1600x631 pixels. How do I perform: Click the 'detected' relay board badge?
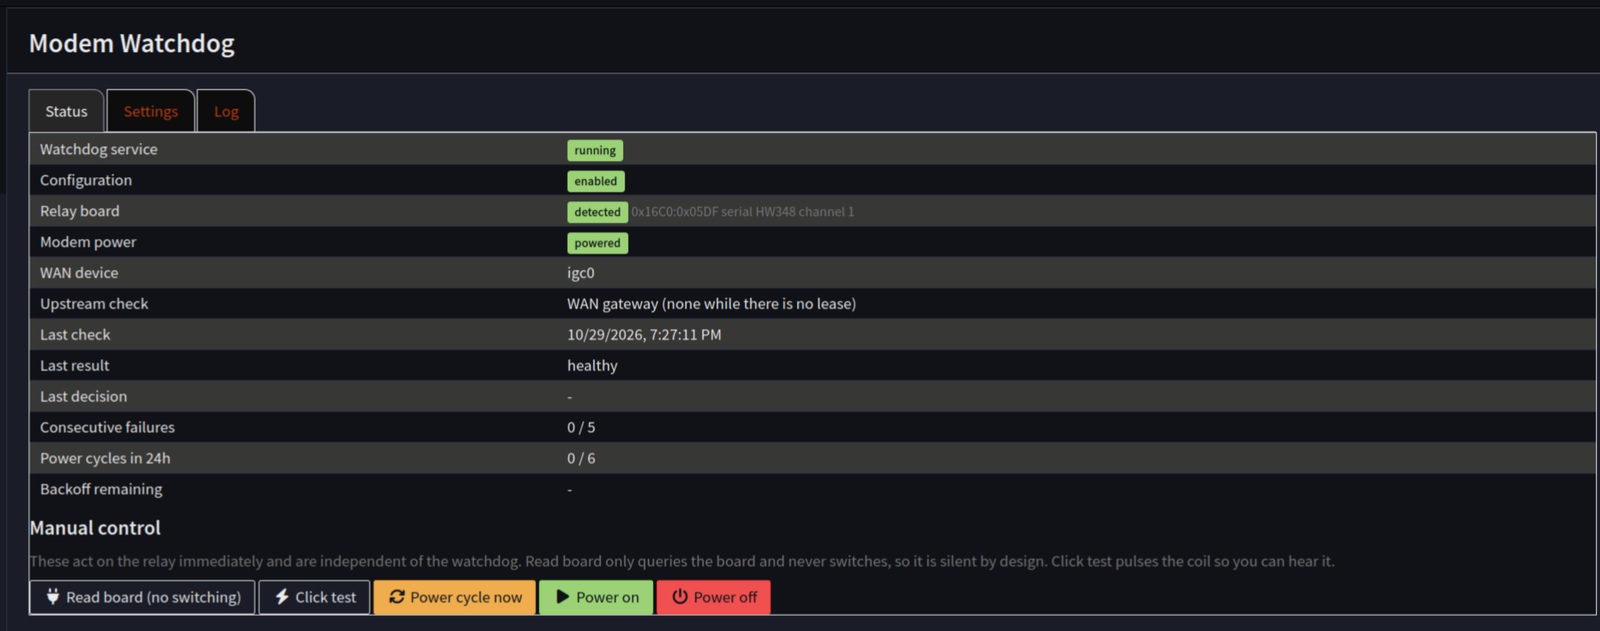597,212
